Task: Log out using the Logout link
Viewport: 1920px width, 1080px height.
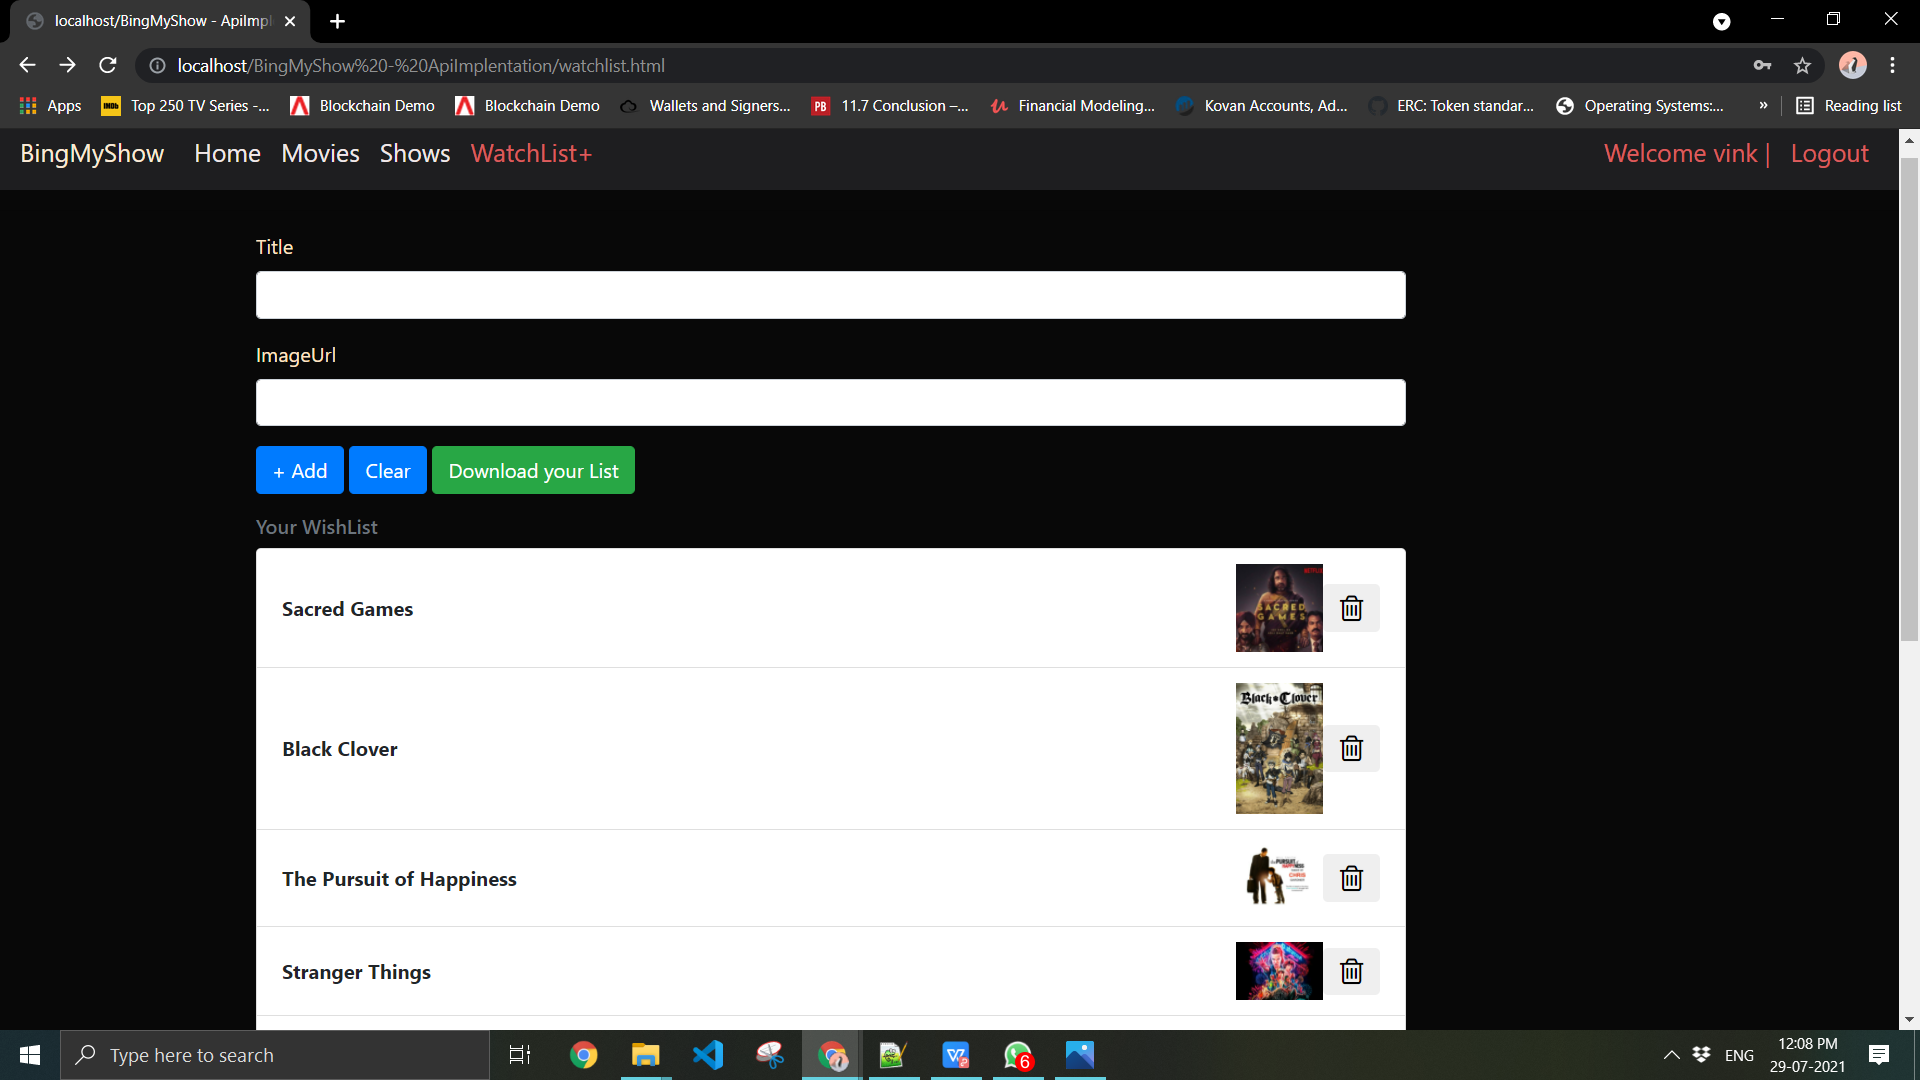Action: tap(1829, 154)
